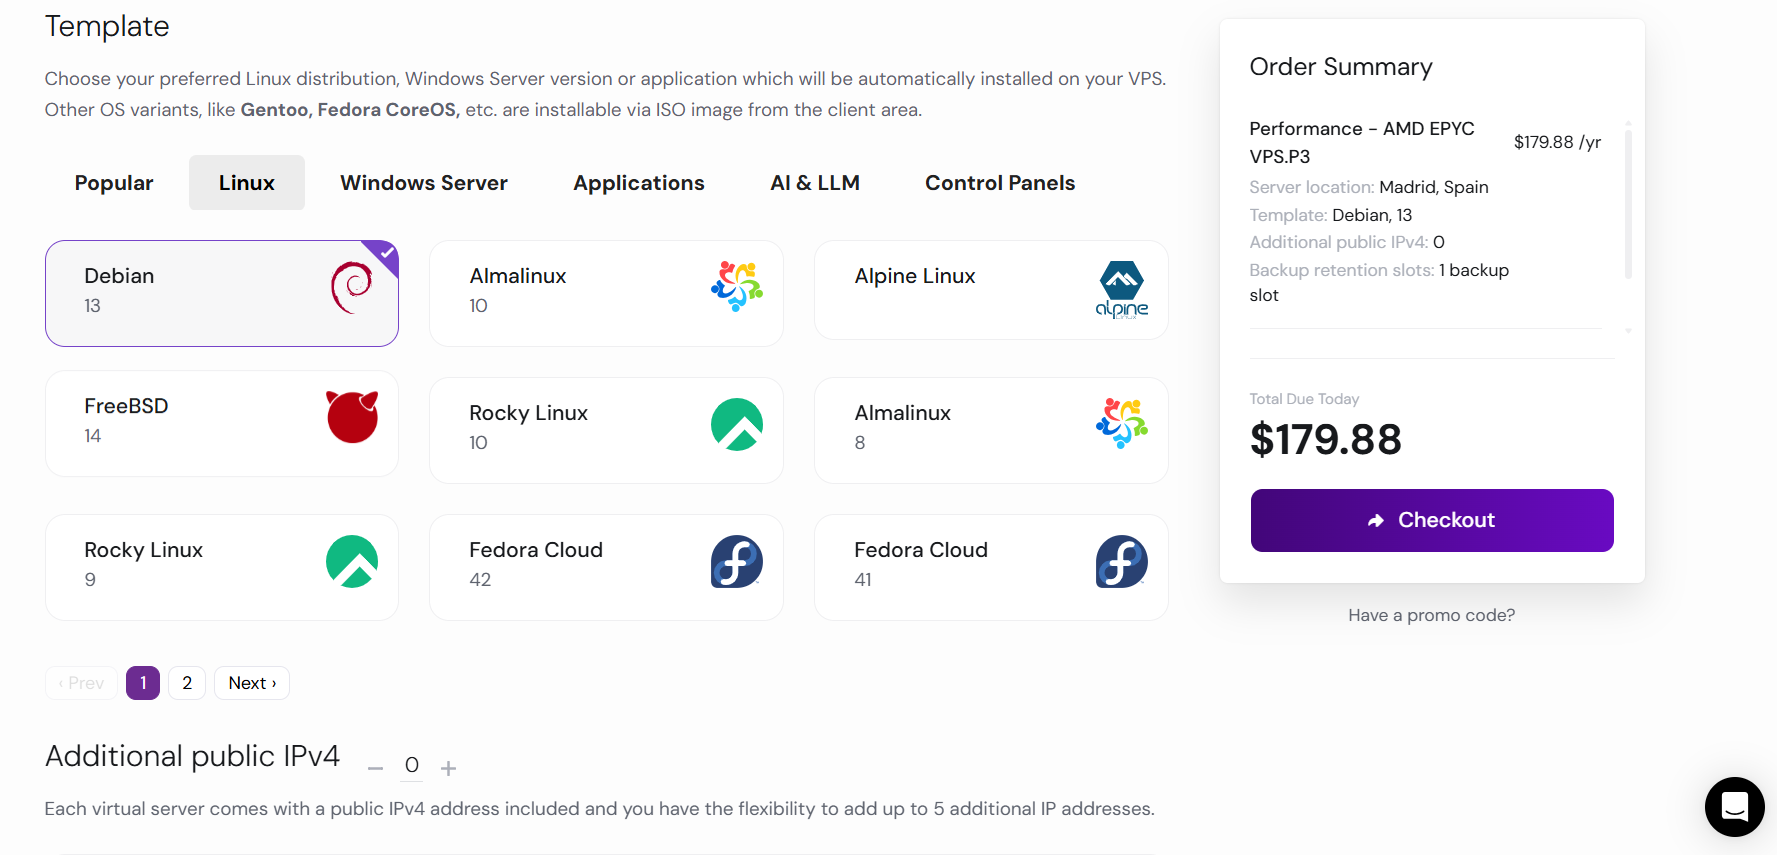
Task: Click the Performance - AMD EPYC VPS.P3 text
Action: coord(1362,142)
